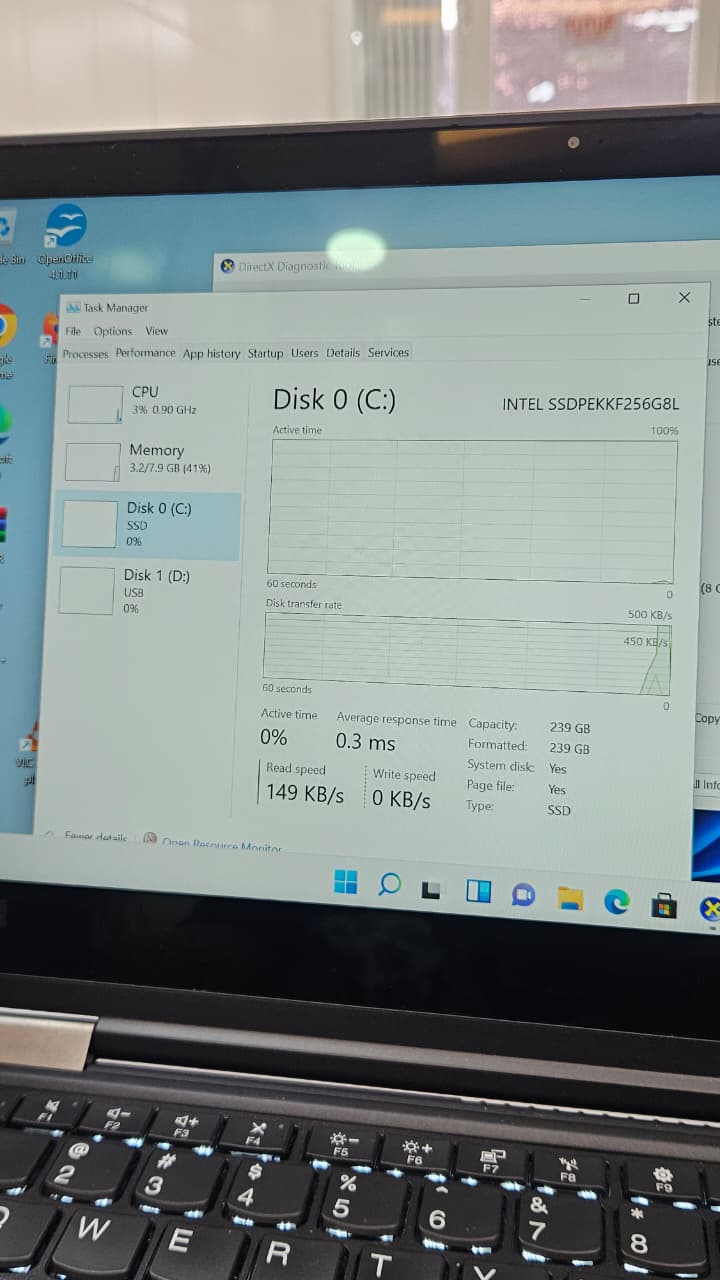
Task: Open Microsoft Store from taskbar
Action: [664, 906]
